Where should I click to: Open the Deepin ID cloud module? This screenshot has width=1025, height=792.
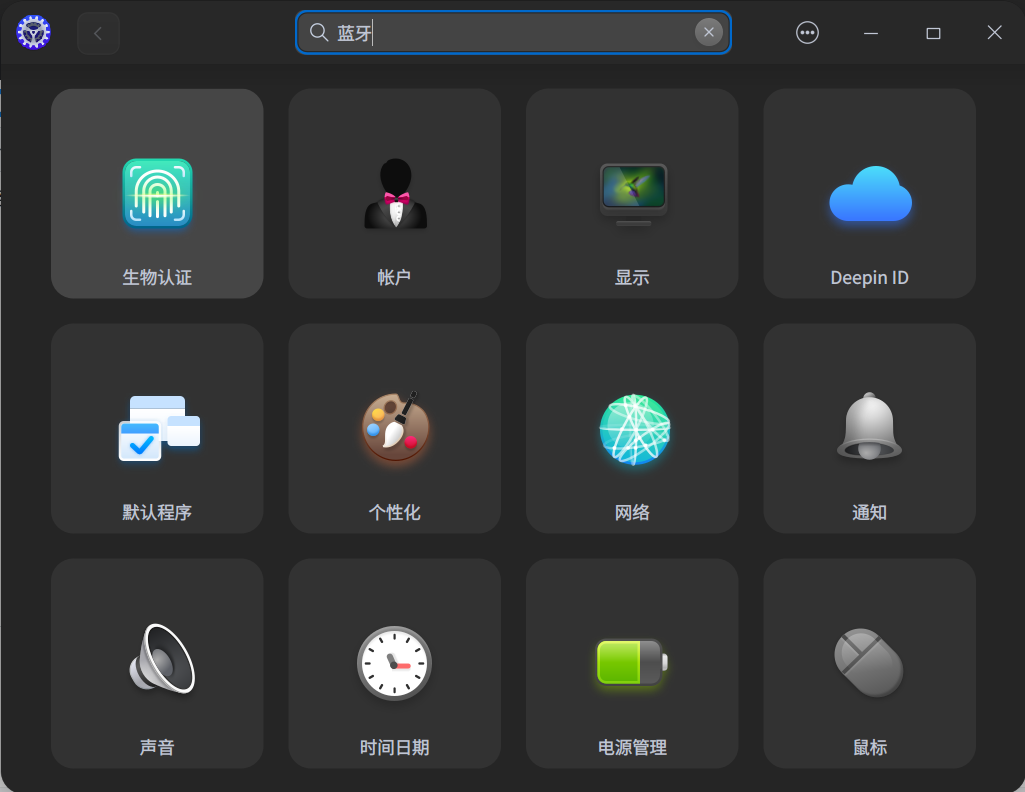(x=869, y=193)
